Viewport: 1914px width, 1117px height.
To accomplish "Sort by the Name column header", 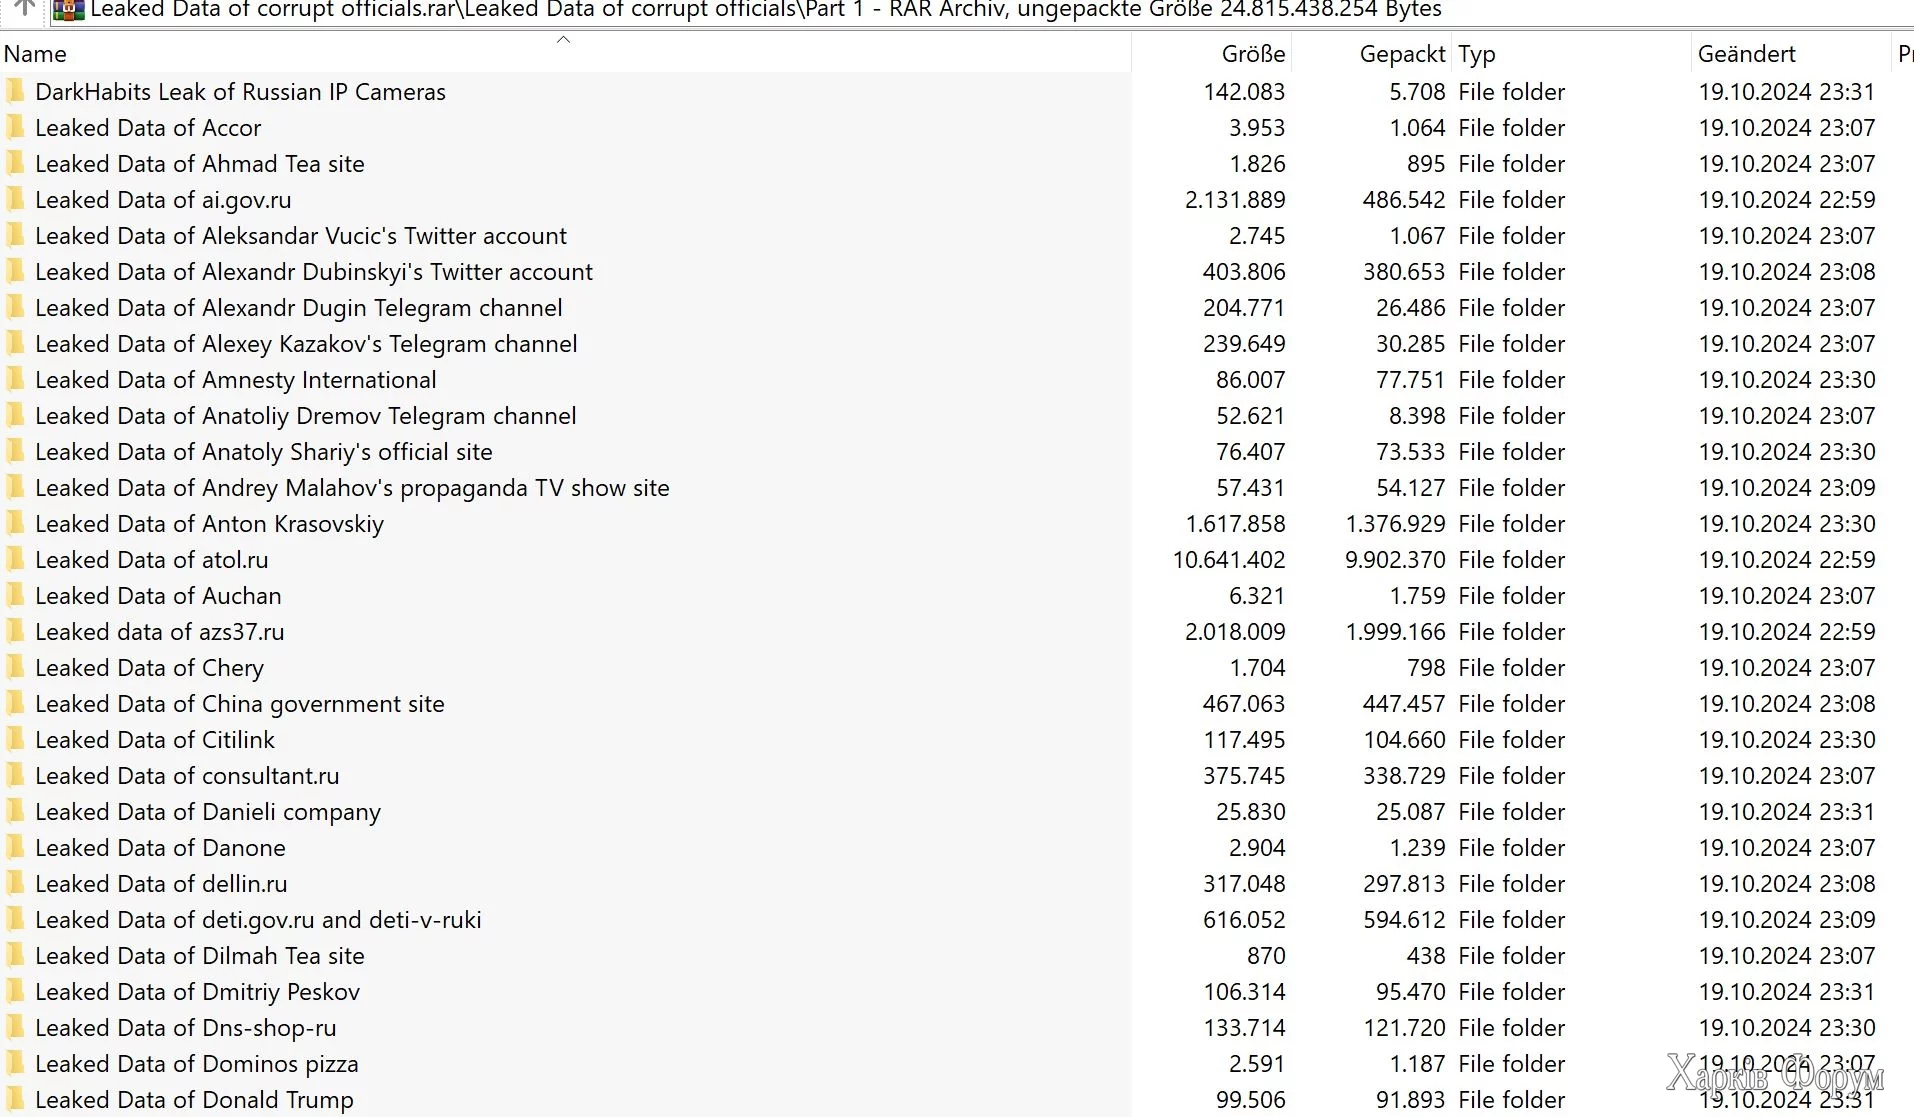I will tap(36, 54).
